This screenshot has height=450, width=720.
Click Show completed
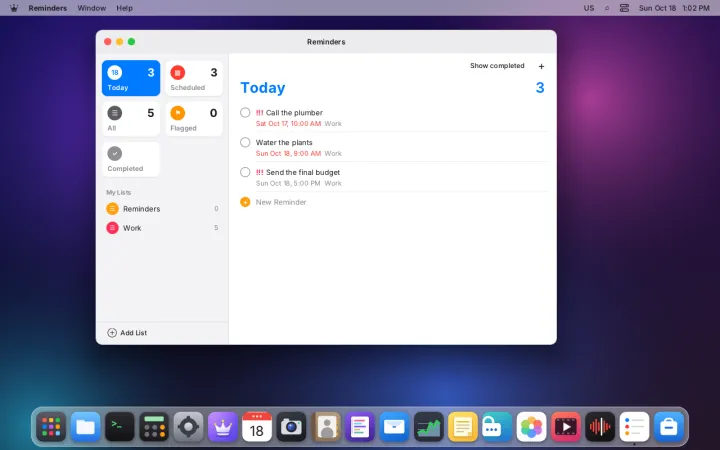497,66
